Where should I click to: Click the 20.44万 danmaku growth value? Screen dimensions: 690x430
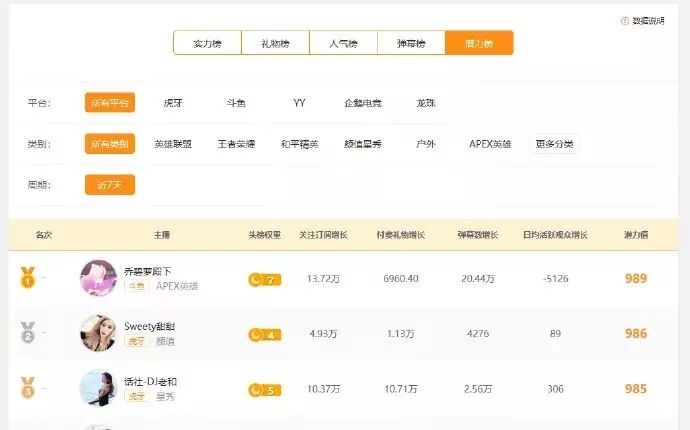(478, 279)
